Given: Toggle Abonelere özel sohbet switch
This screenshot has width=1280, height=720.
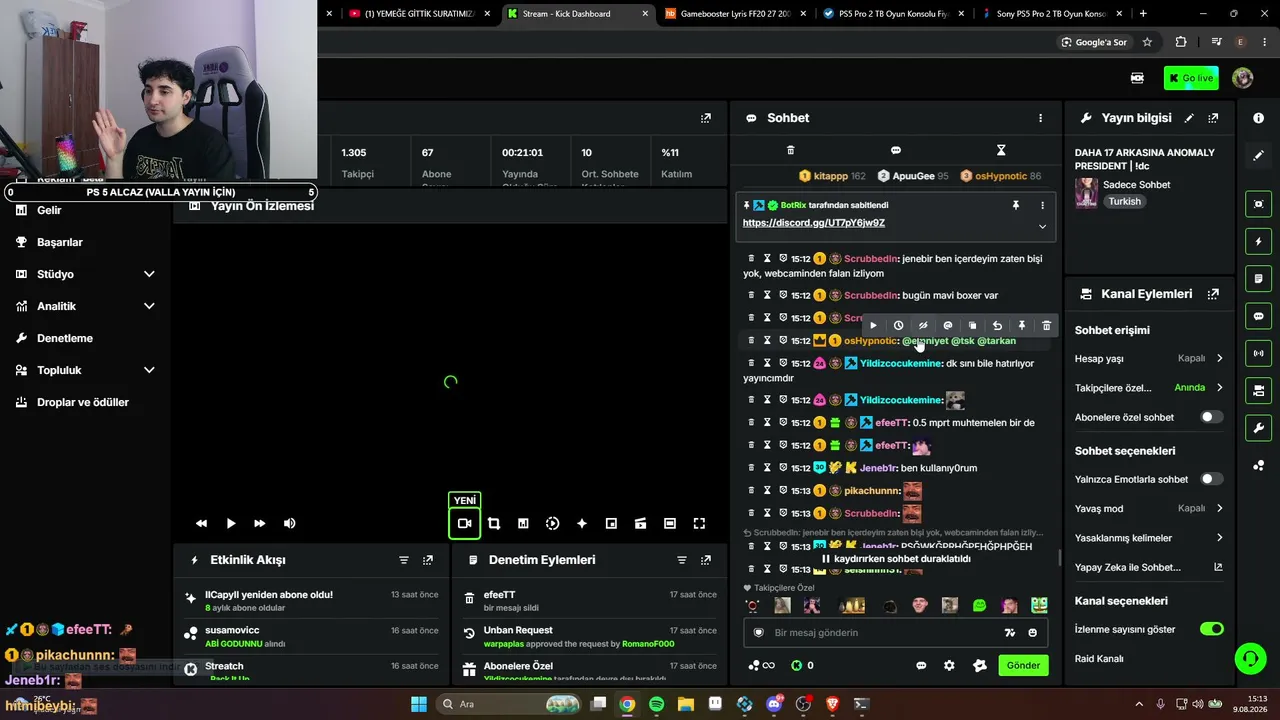Looking at the screenshot, I should tap(1211, 417).
